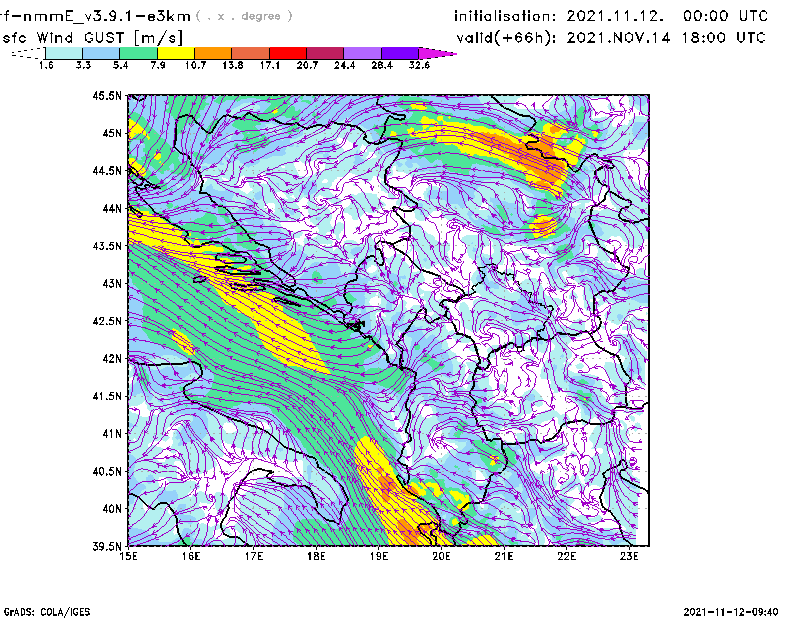Click the 16E longitude label
Image resolution: width=800 pixels, height=618 pixels.
191,556
